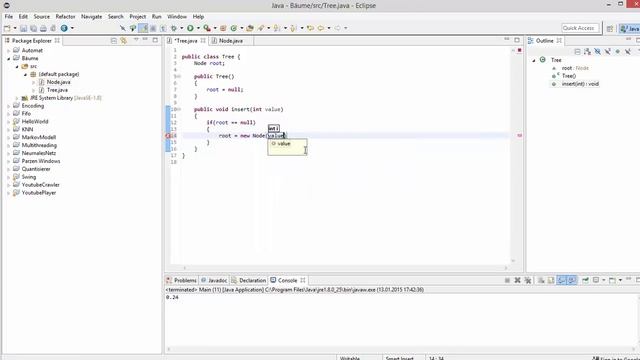The width and height of the screenshot is (640, 360).
Task: Toggle Hide Static Members in Outline
Action: pos(607,51)
